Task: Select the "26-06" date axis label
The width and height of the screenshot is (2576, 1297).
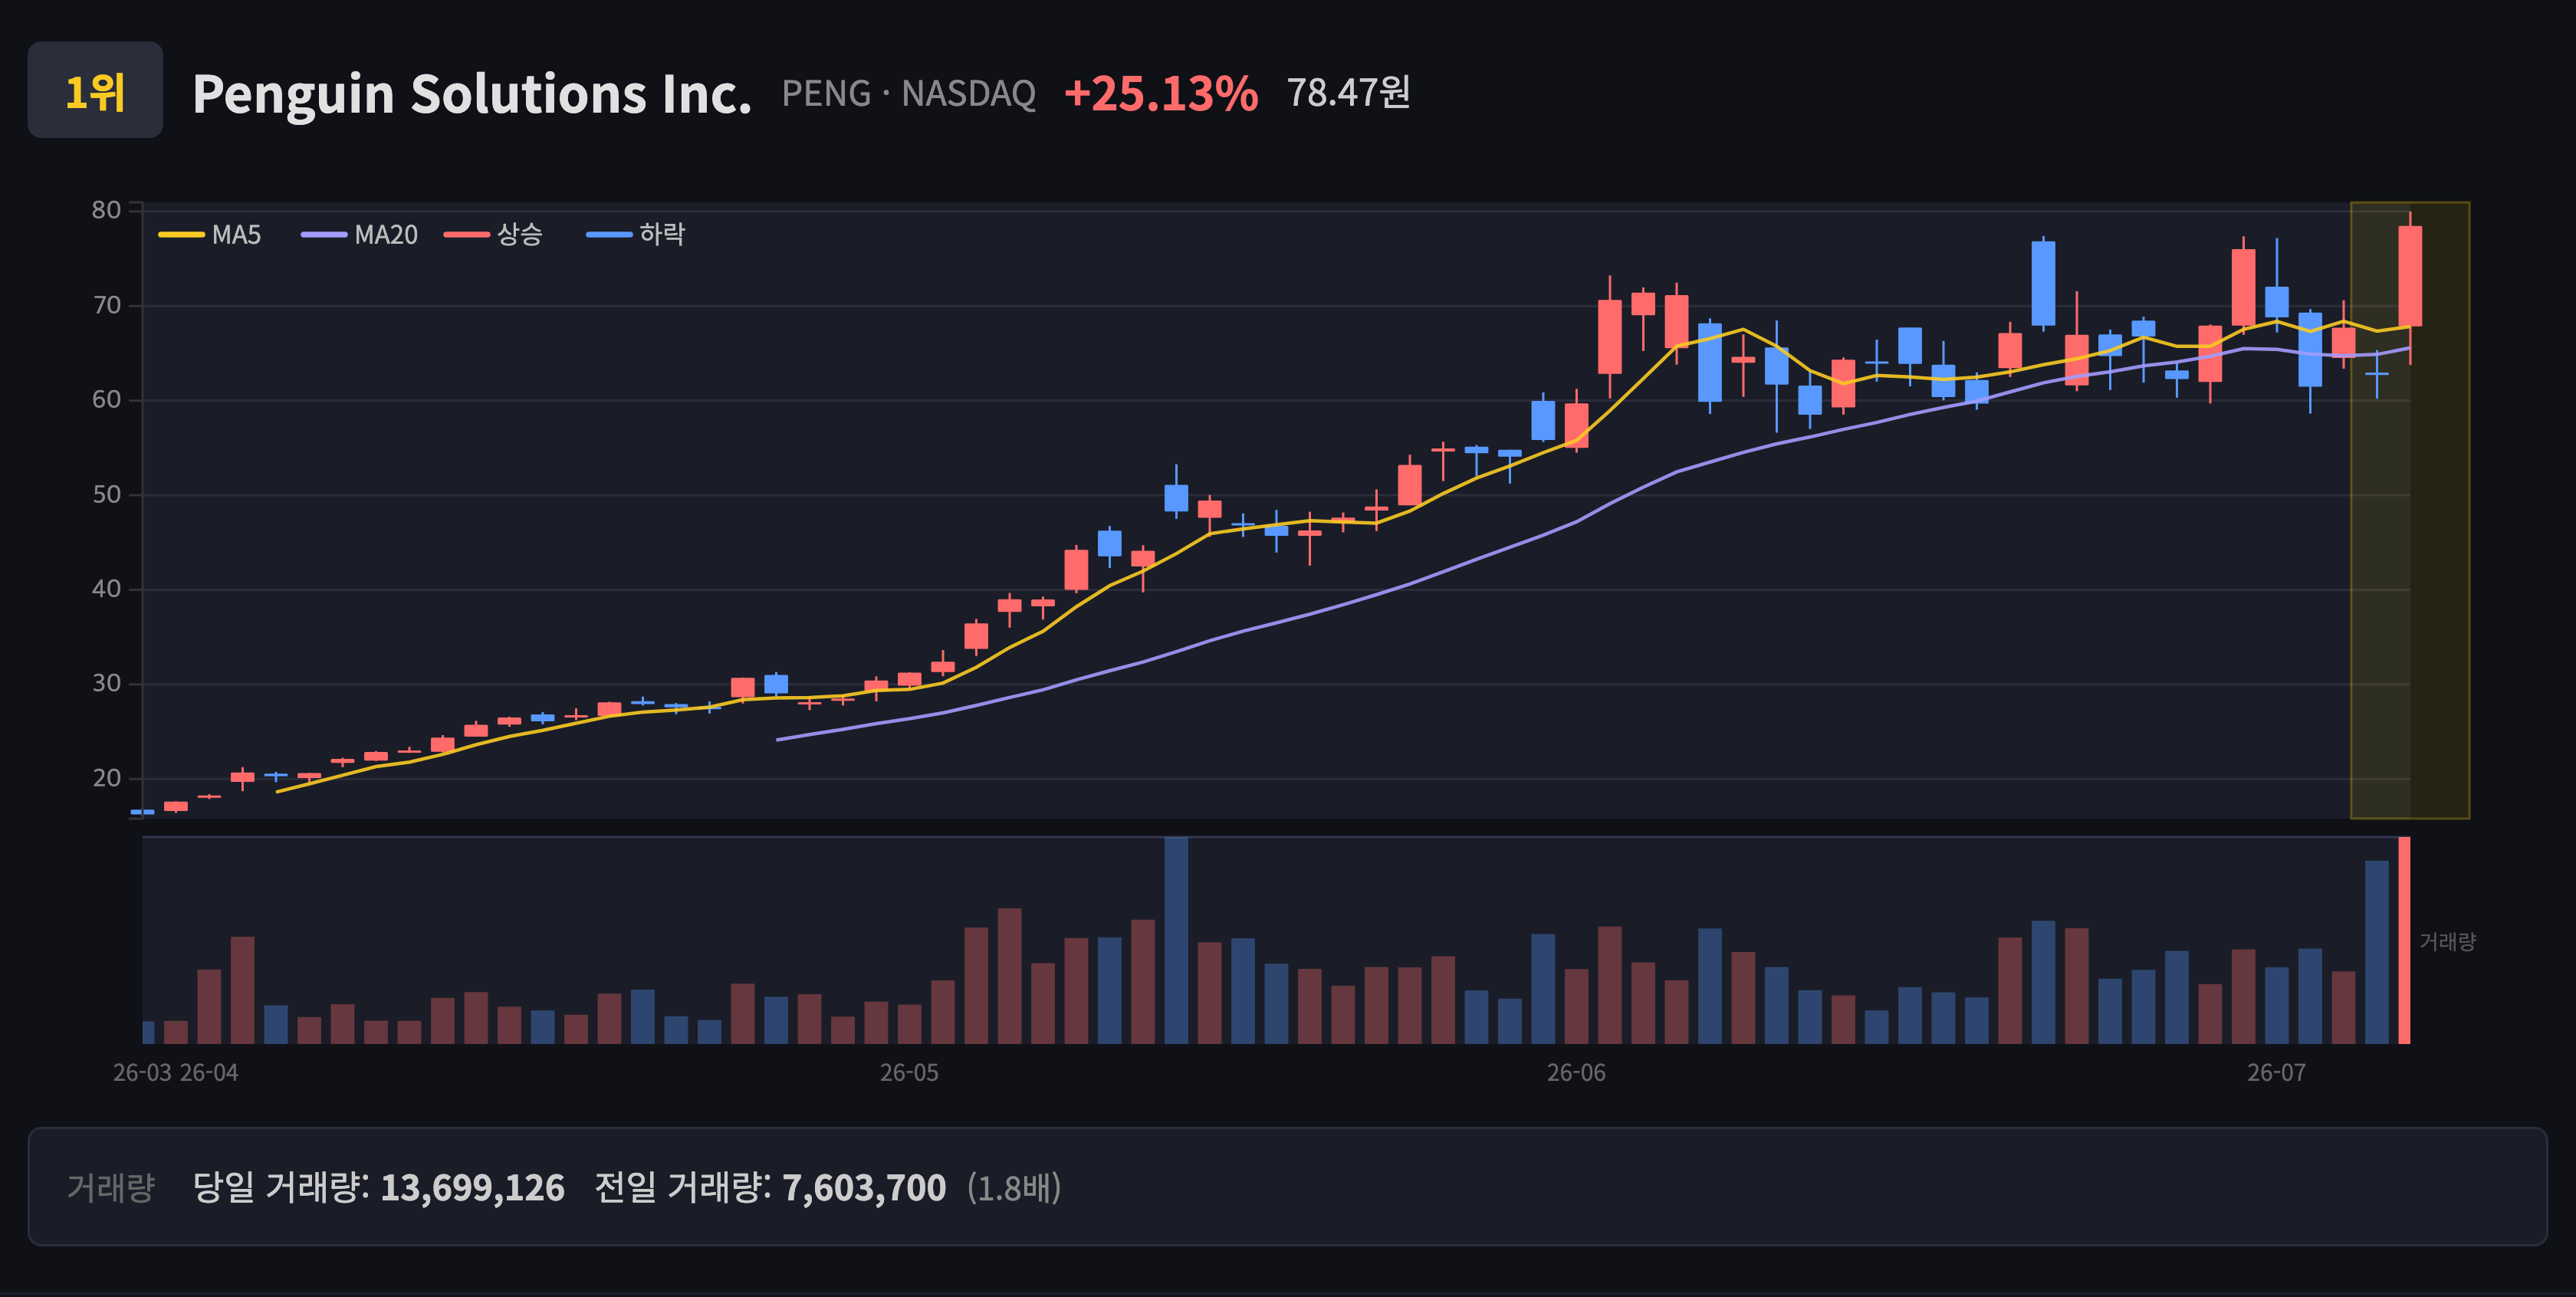Action: [1576, 1073]
